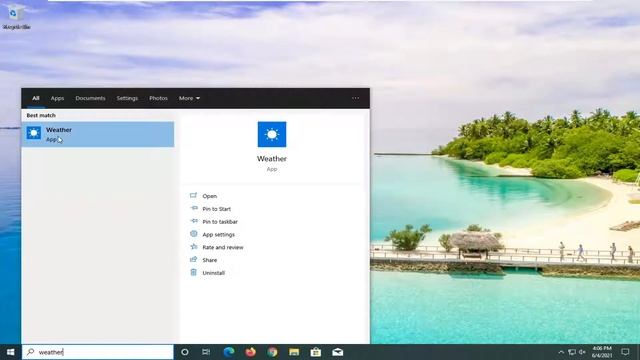Switch to the Apps search tab
Viewport: 640px width, 360px height.
point(57,98)
